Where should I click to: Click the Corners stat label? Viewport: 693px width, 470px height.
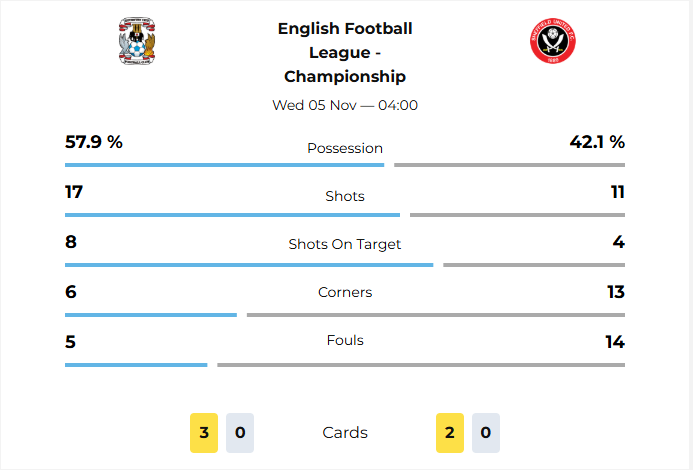(345, 292)
